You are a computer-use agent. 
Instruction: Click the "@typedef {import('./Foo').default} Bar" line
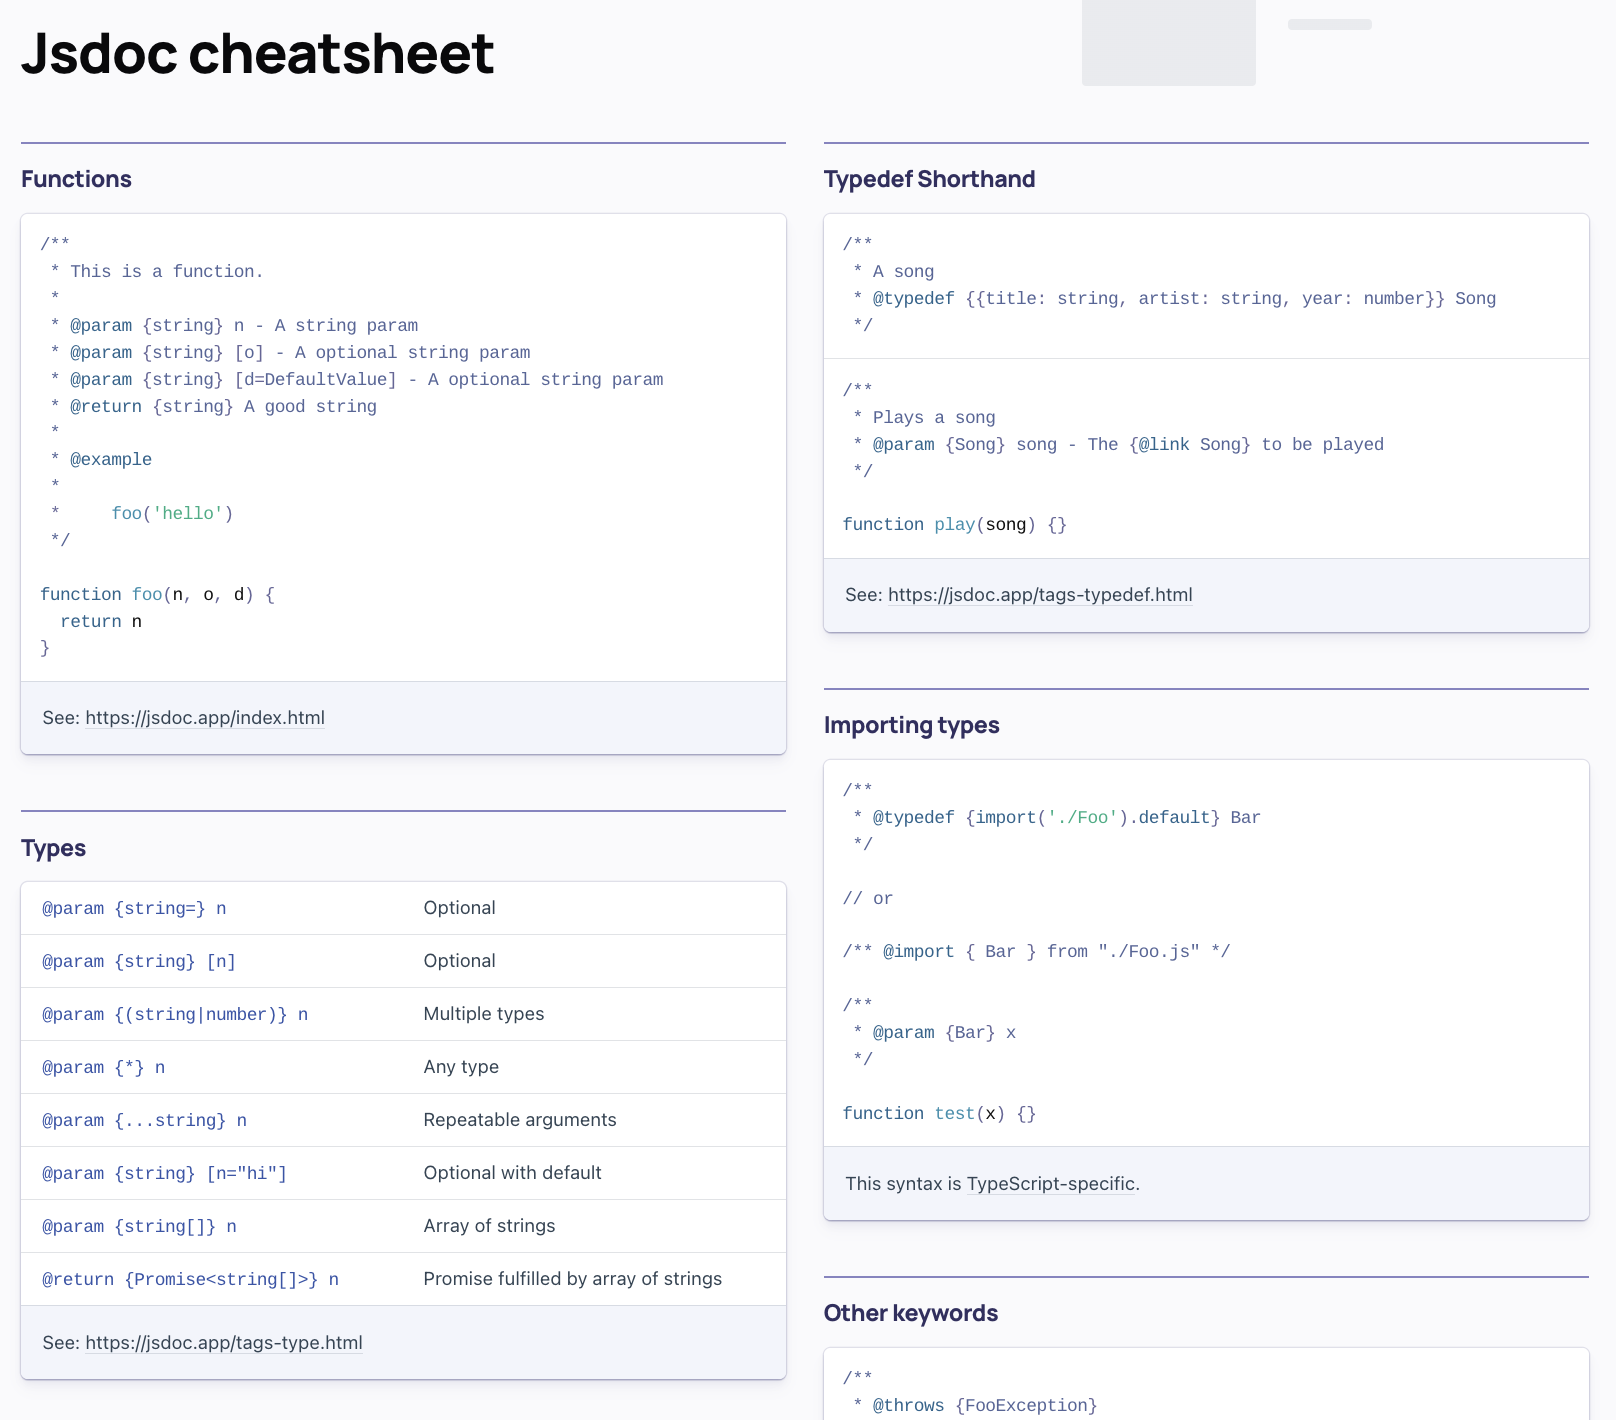coord(1057,818)
